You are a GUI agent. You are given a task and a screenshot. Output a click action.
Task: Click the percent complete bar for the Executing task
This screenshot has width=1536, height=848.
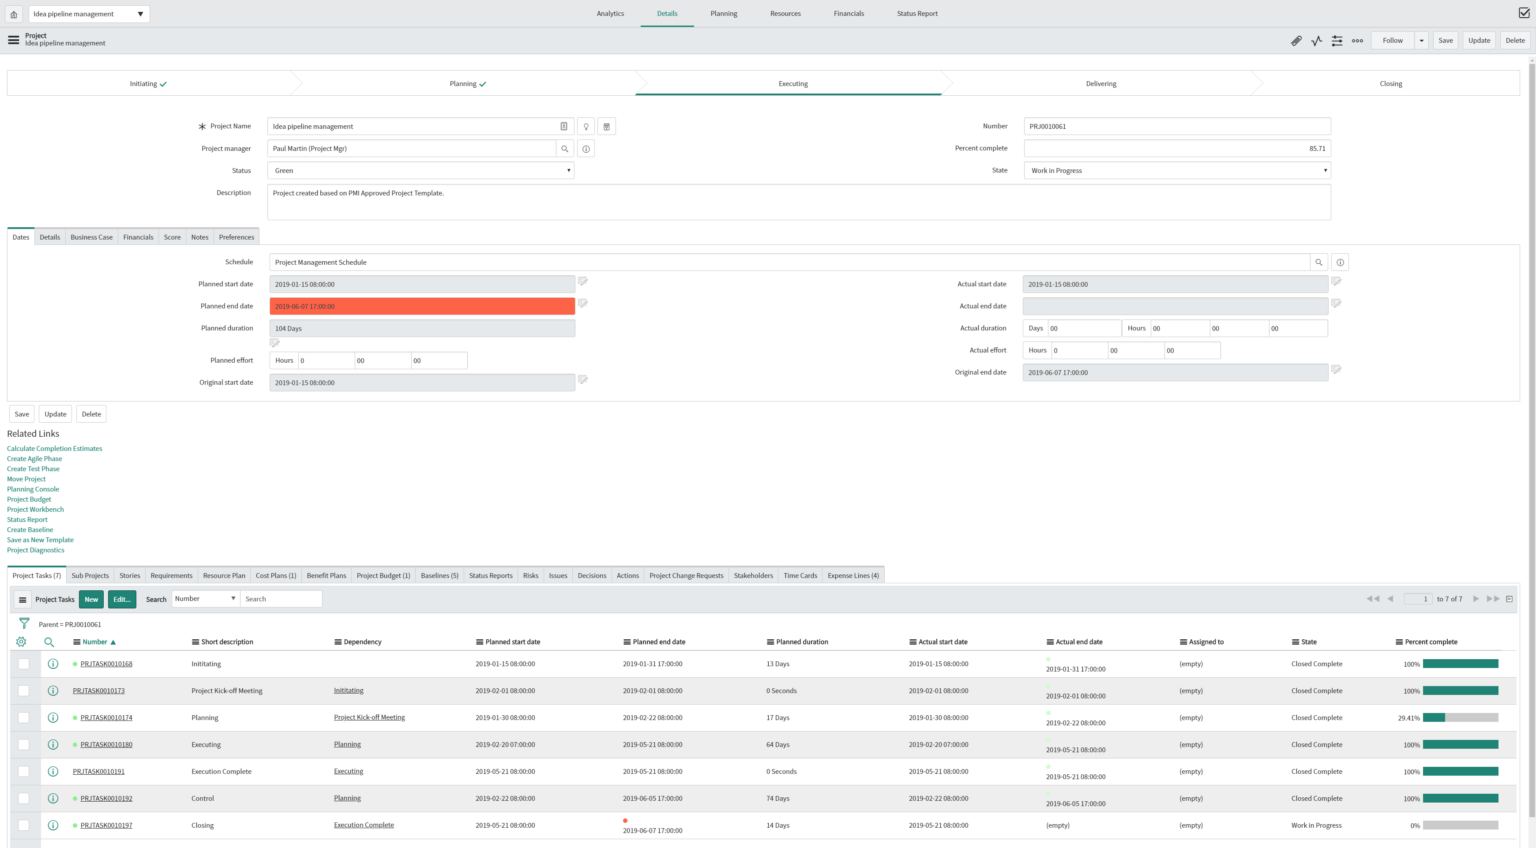click(1459, 744)
